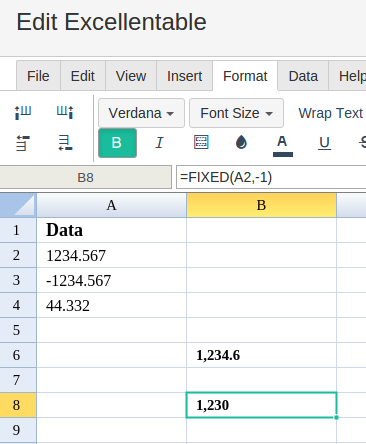
Task: Select column B header
Action: 261,205
